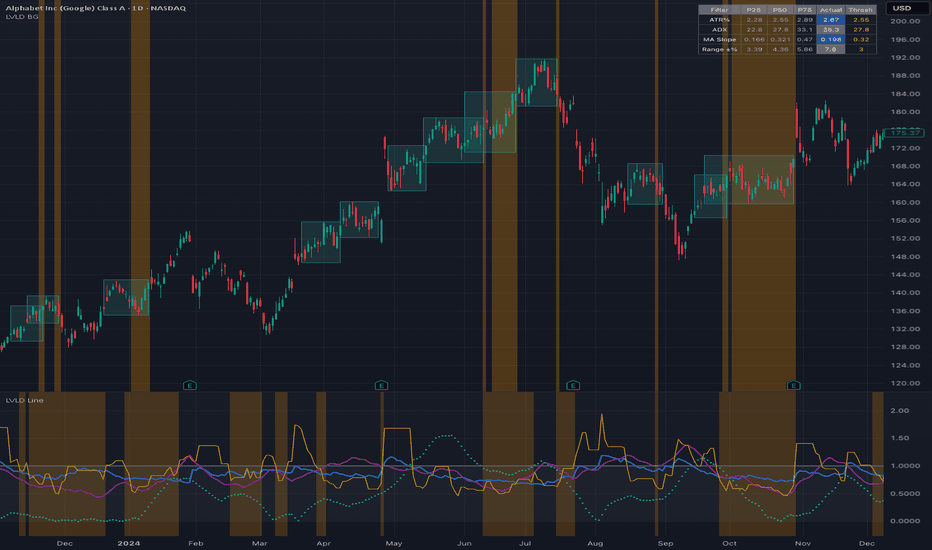Click the Actual column header
The image size is (932, 550).
pyautogui.click(x=831, y=10)
